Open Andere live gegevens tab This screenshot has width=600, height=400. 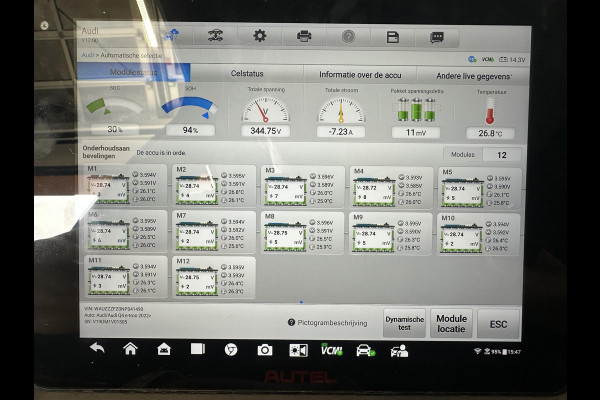[x=473, y=76]
